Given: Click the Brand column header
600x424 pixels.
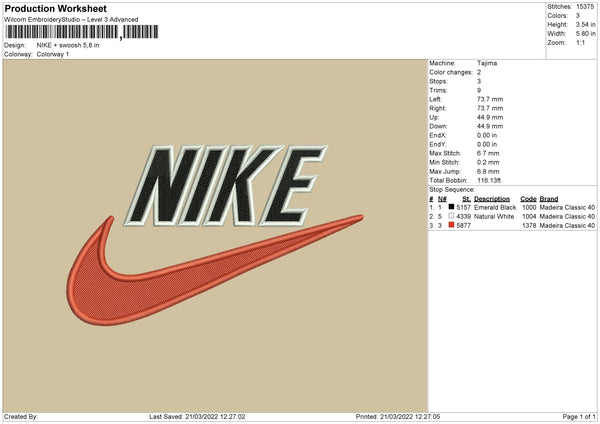Looking at the screenshot, I should click(549, 199).
